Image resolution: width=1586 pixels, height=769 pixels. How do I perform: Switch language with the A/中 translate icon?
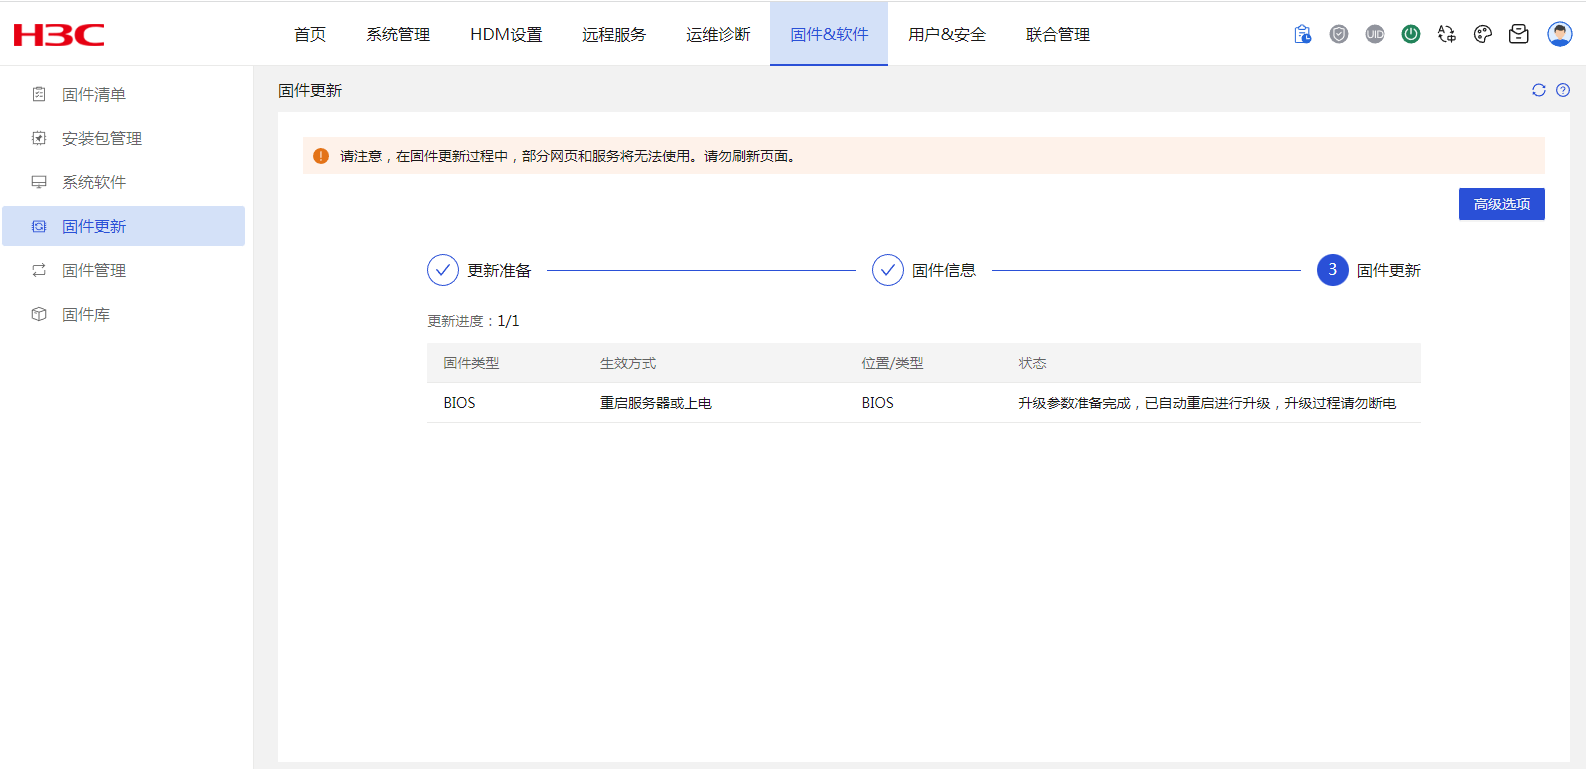point(1447,34)
